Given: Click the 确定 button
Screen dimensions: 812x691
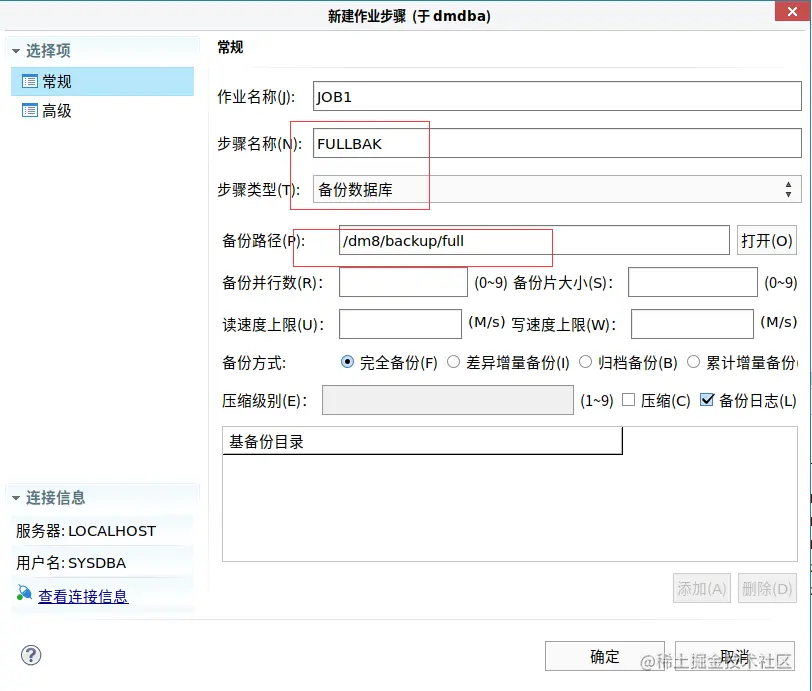Looking at the screenshot, I should point(603,657).
